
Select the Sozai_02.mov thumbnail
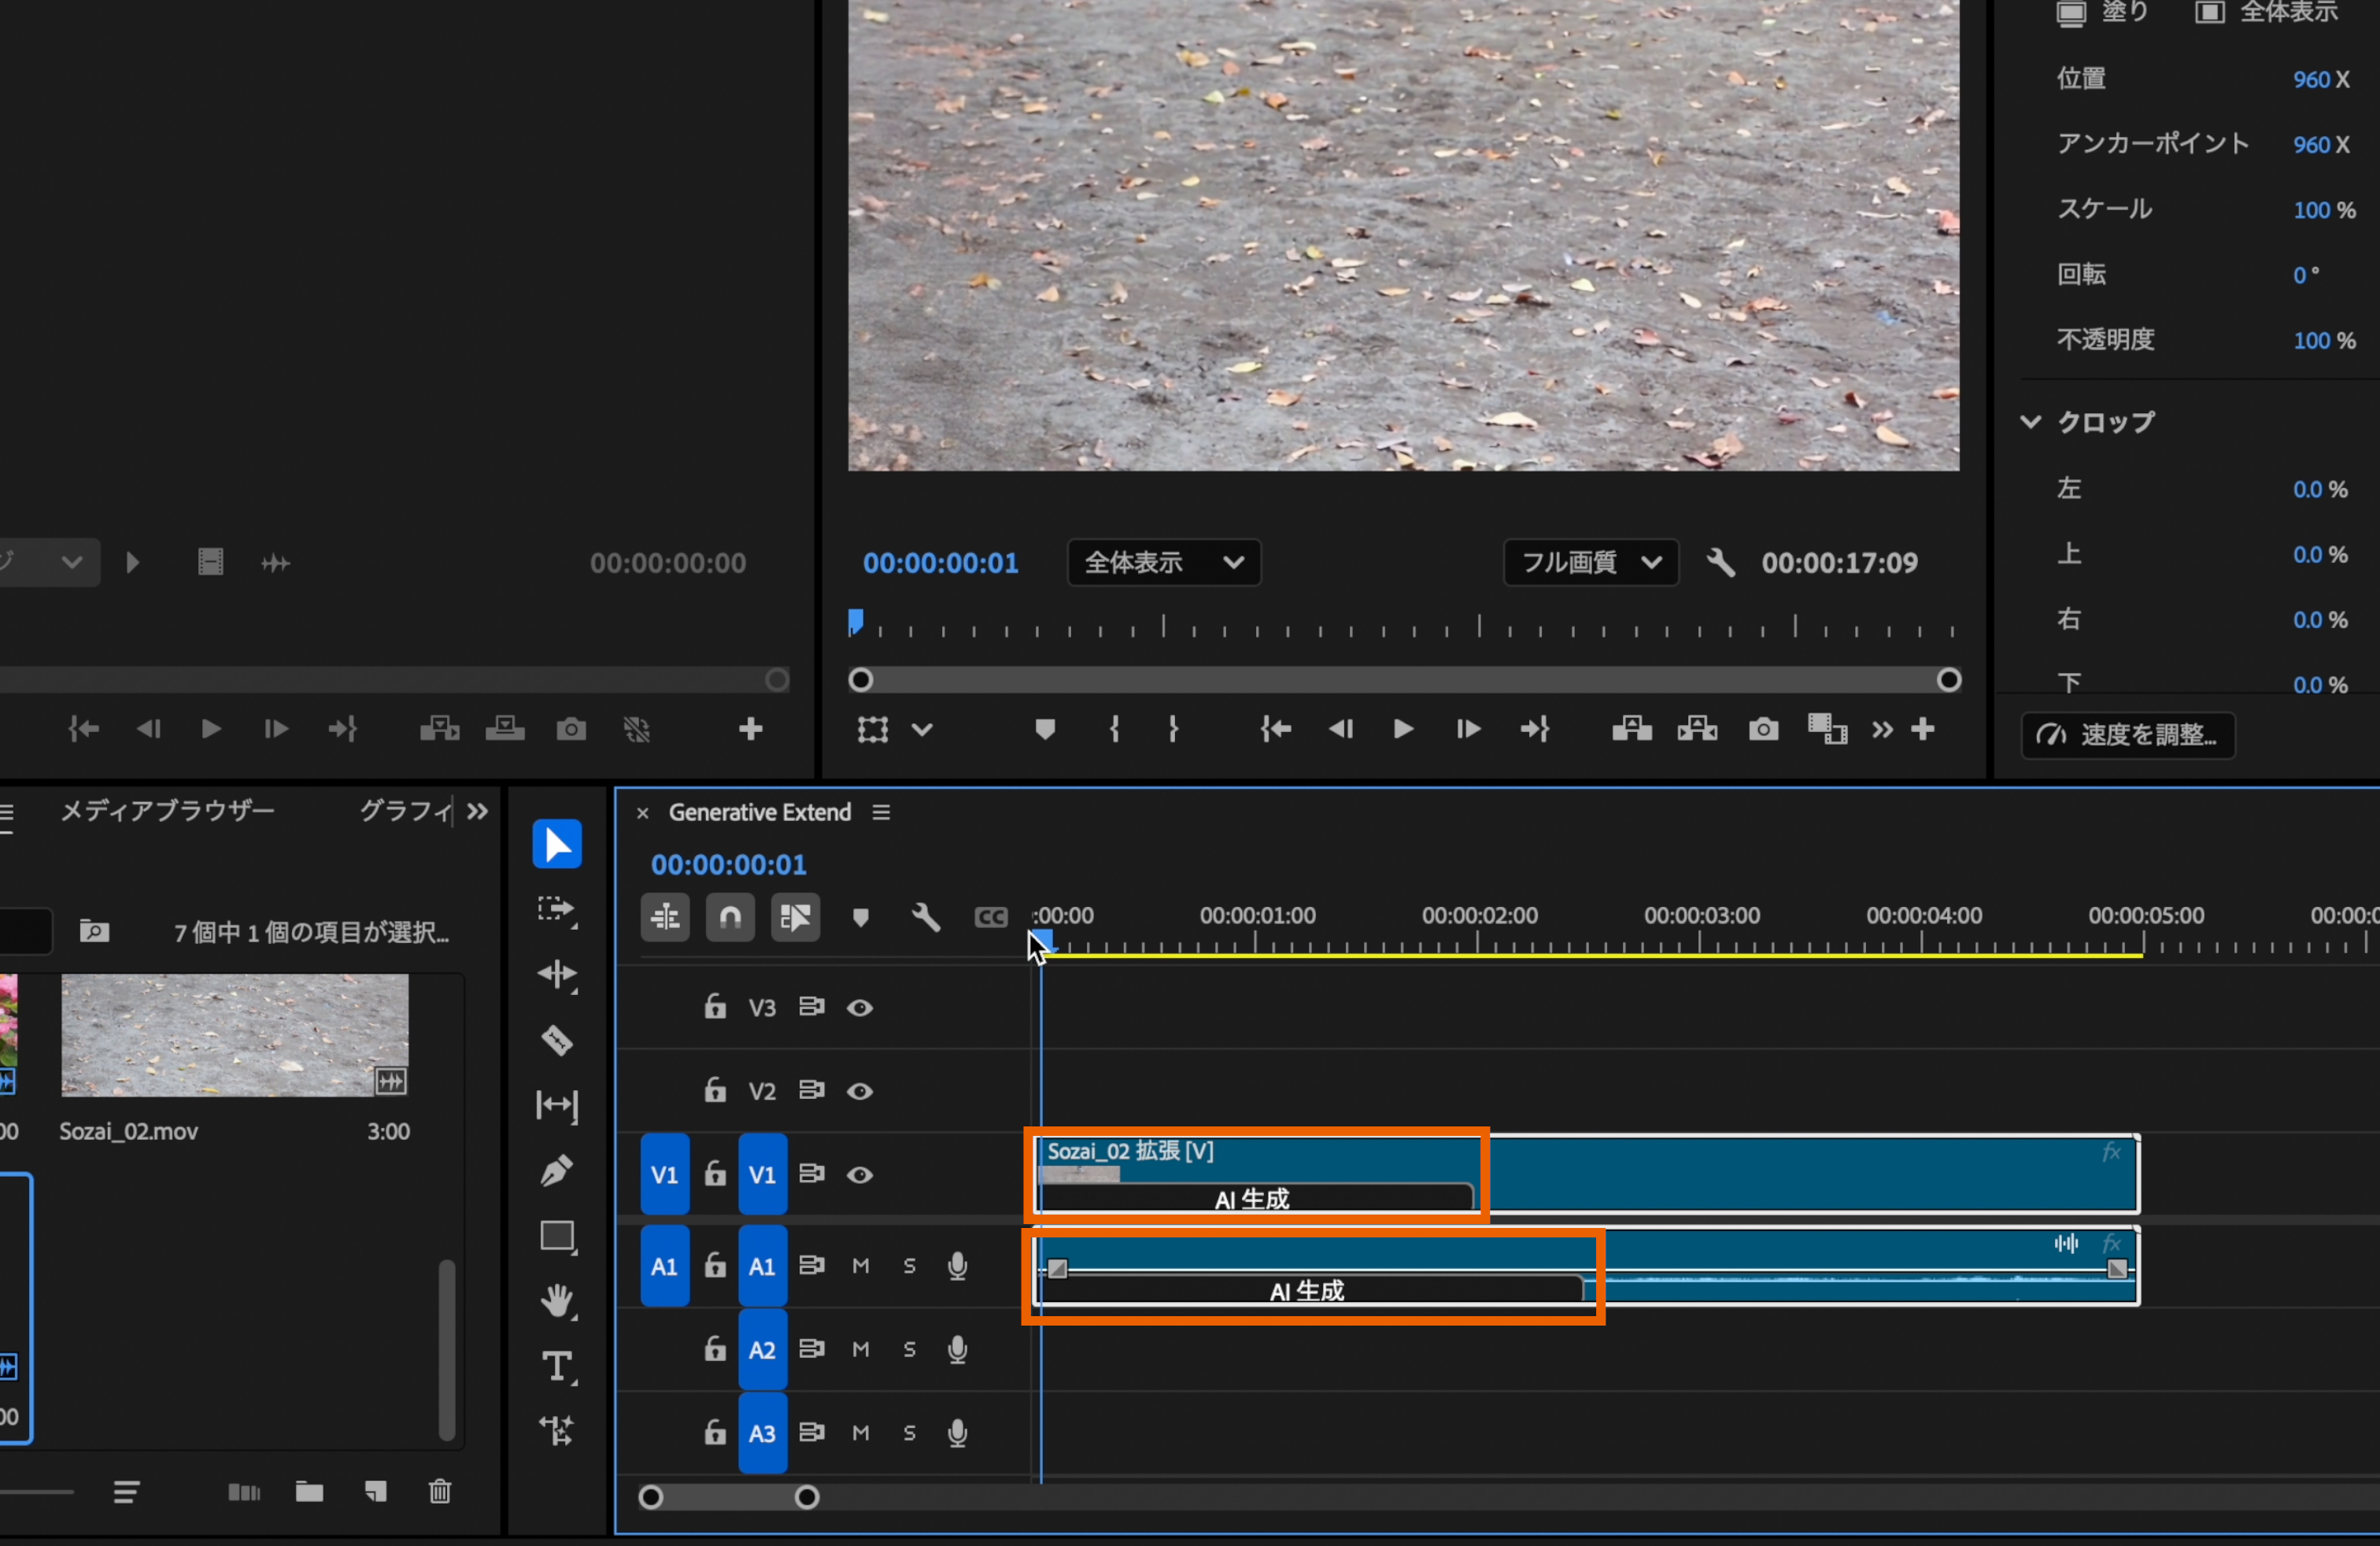pyautogui.click(x=234, y=1035)
